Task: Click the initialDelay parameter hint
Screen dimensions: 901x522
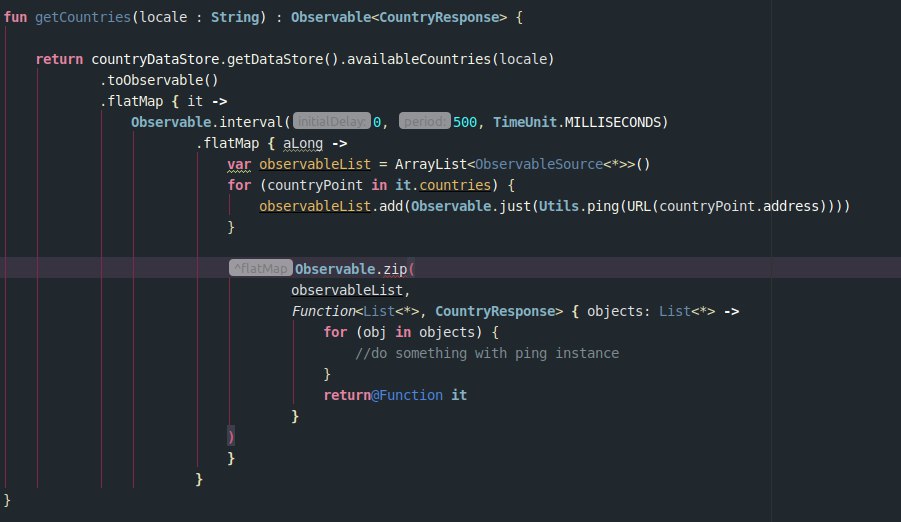Action: click(x=332, y=121)
